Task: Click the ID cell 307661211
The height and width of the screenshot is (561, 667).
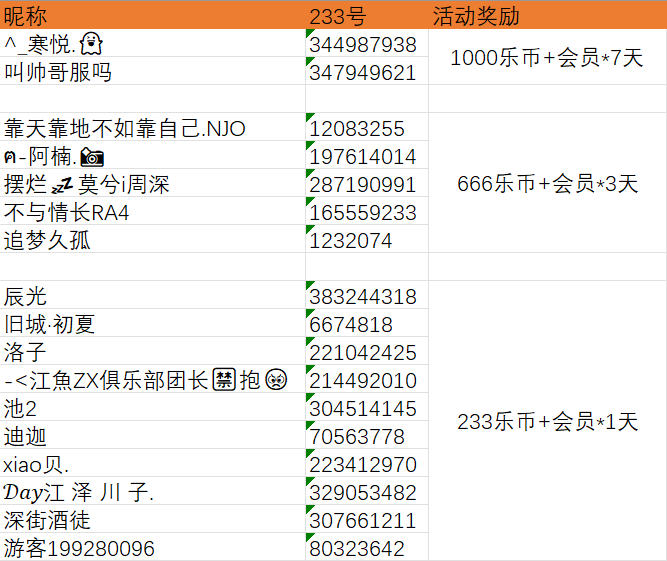Action: [367, 520]
